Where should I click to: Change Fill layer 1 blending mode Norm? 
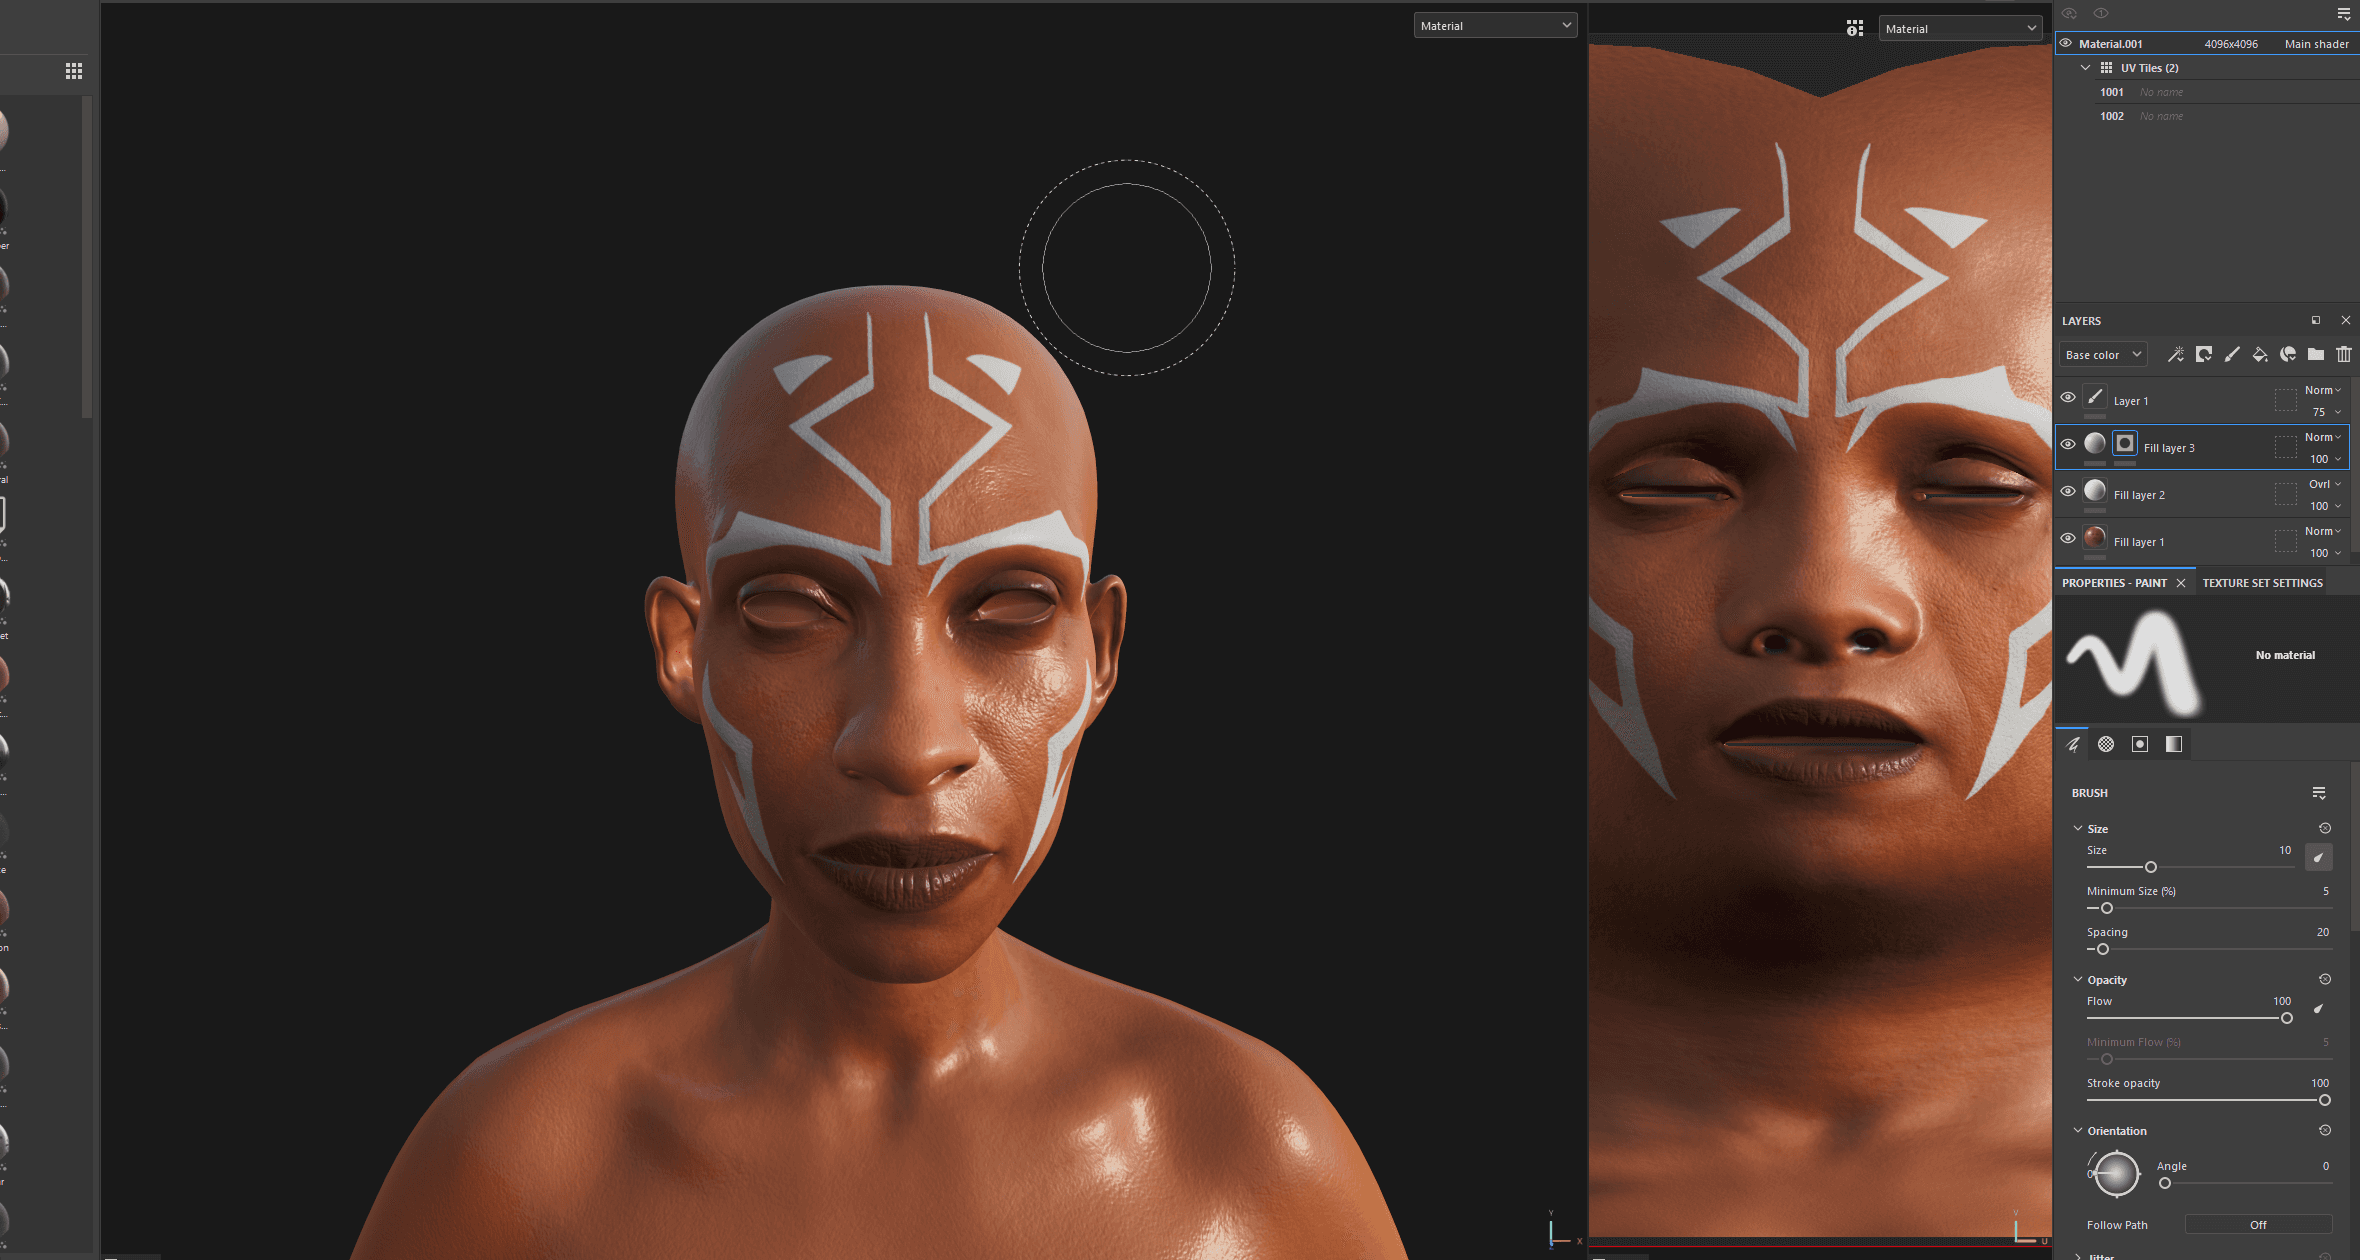point(2323,531)
